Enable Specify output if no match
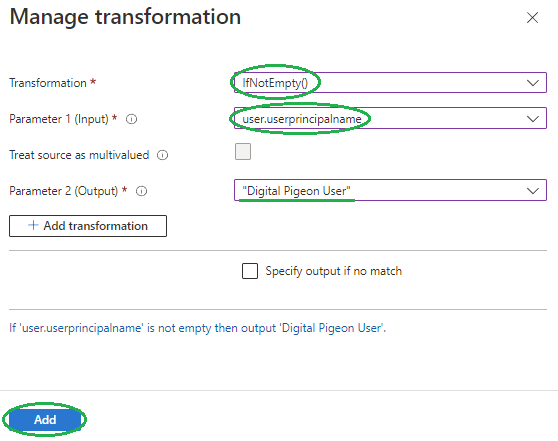Viewport: 558px width, 441px height. tap(250, 271)
